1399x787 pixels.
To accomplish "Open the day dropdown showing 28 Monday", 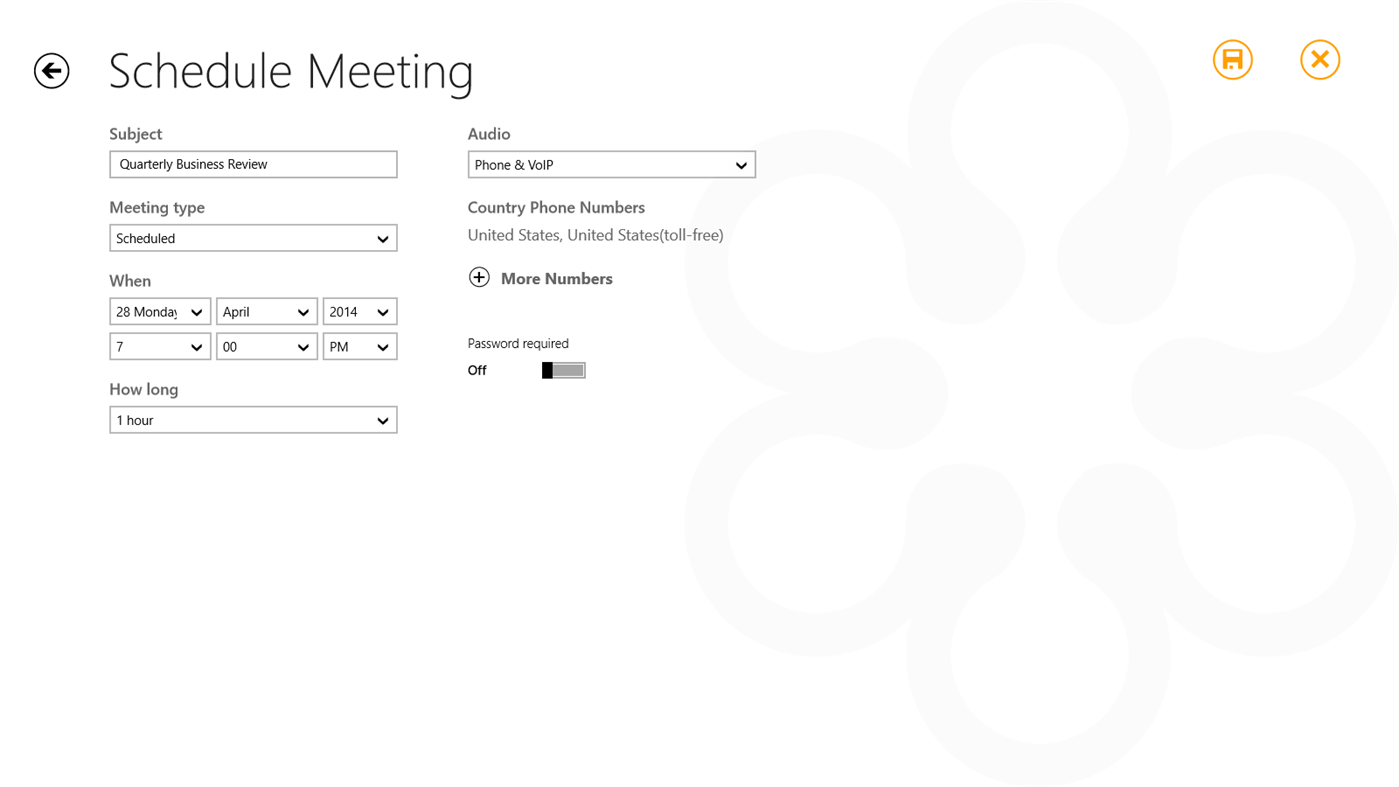I will click(159, 312).
